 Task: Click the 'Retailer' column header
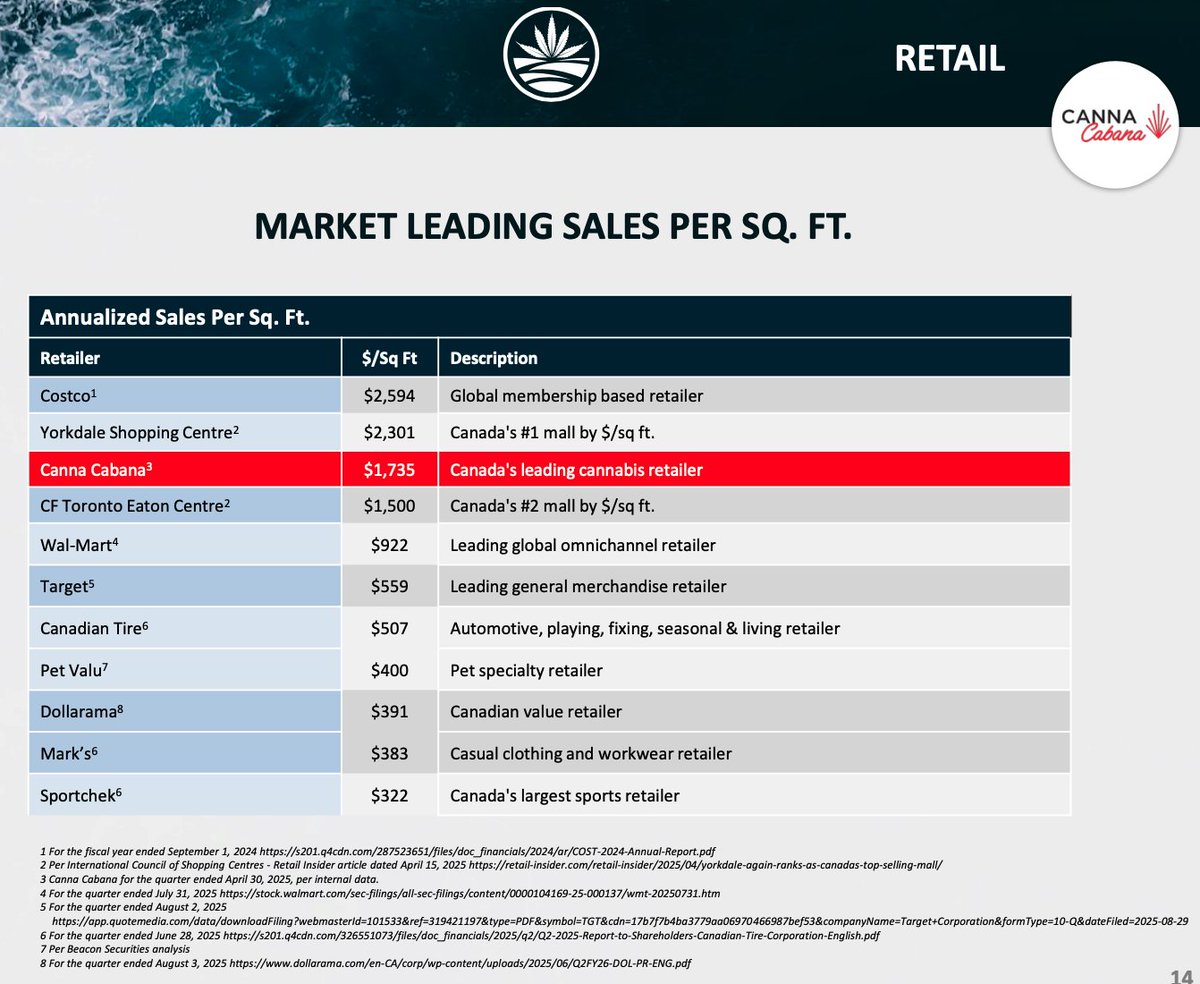(186, 358)
